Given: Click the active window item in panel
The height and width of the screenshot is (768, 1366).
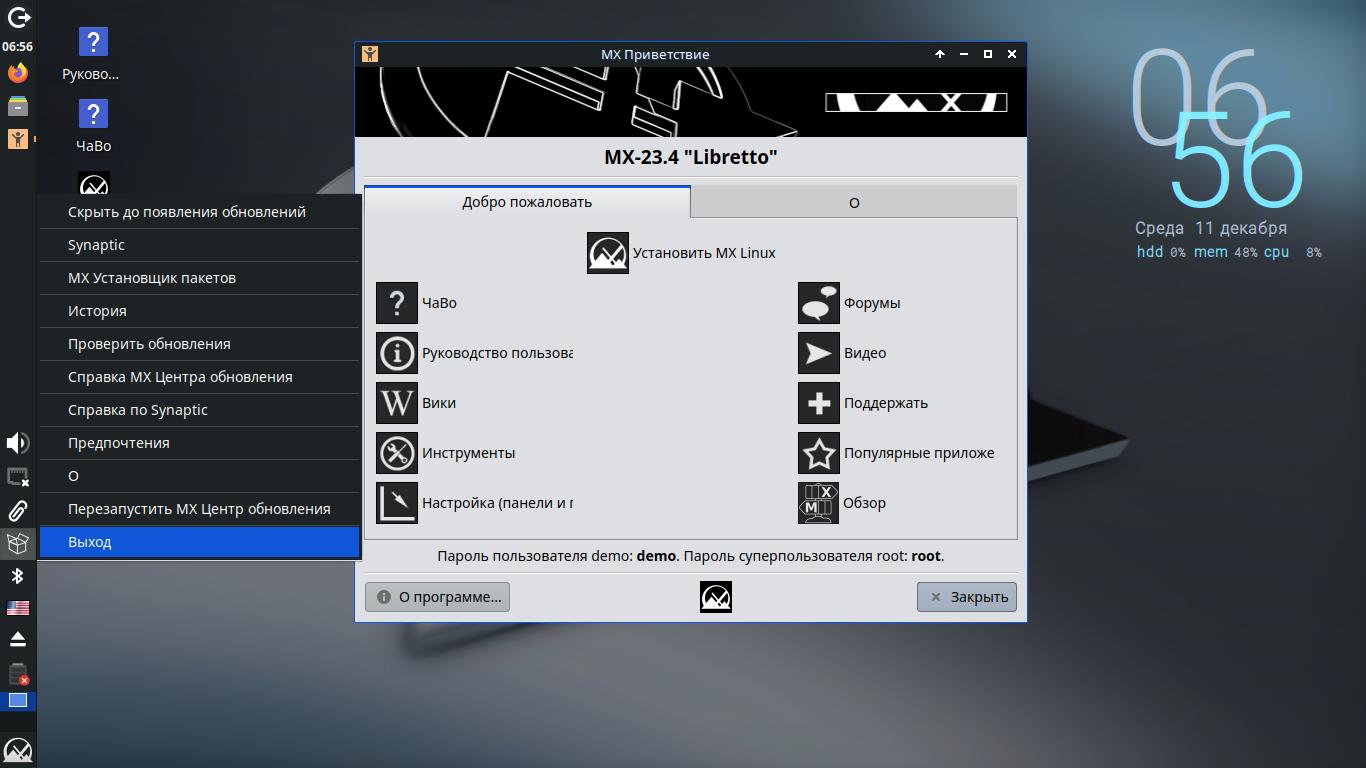Looking at the screenshot, I should (x=18, y=139).
